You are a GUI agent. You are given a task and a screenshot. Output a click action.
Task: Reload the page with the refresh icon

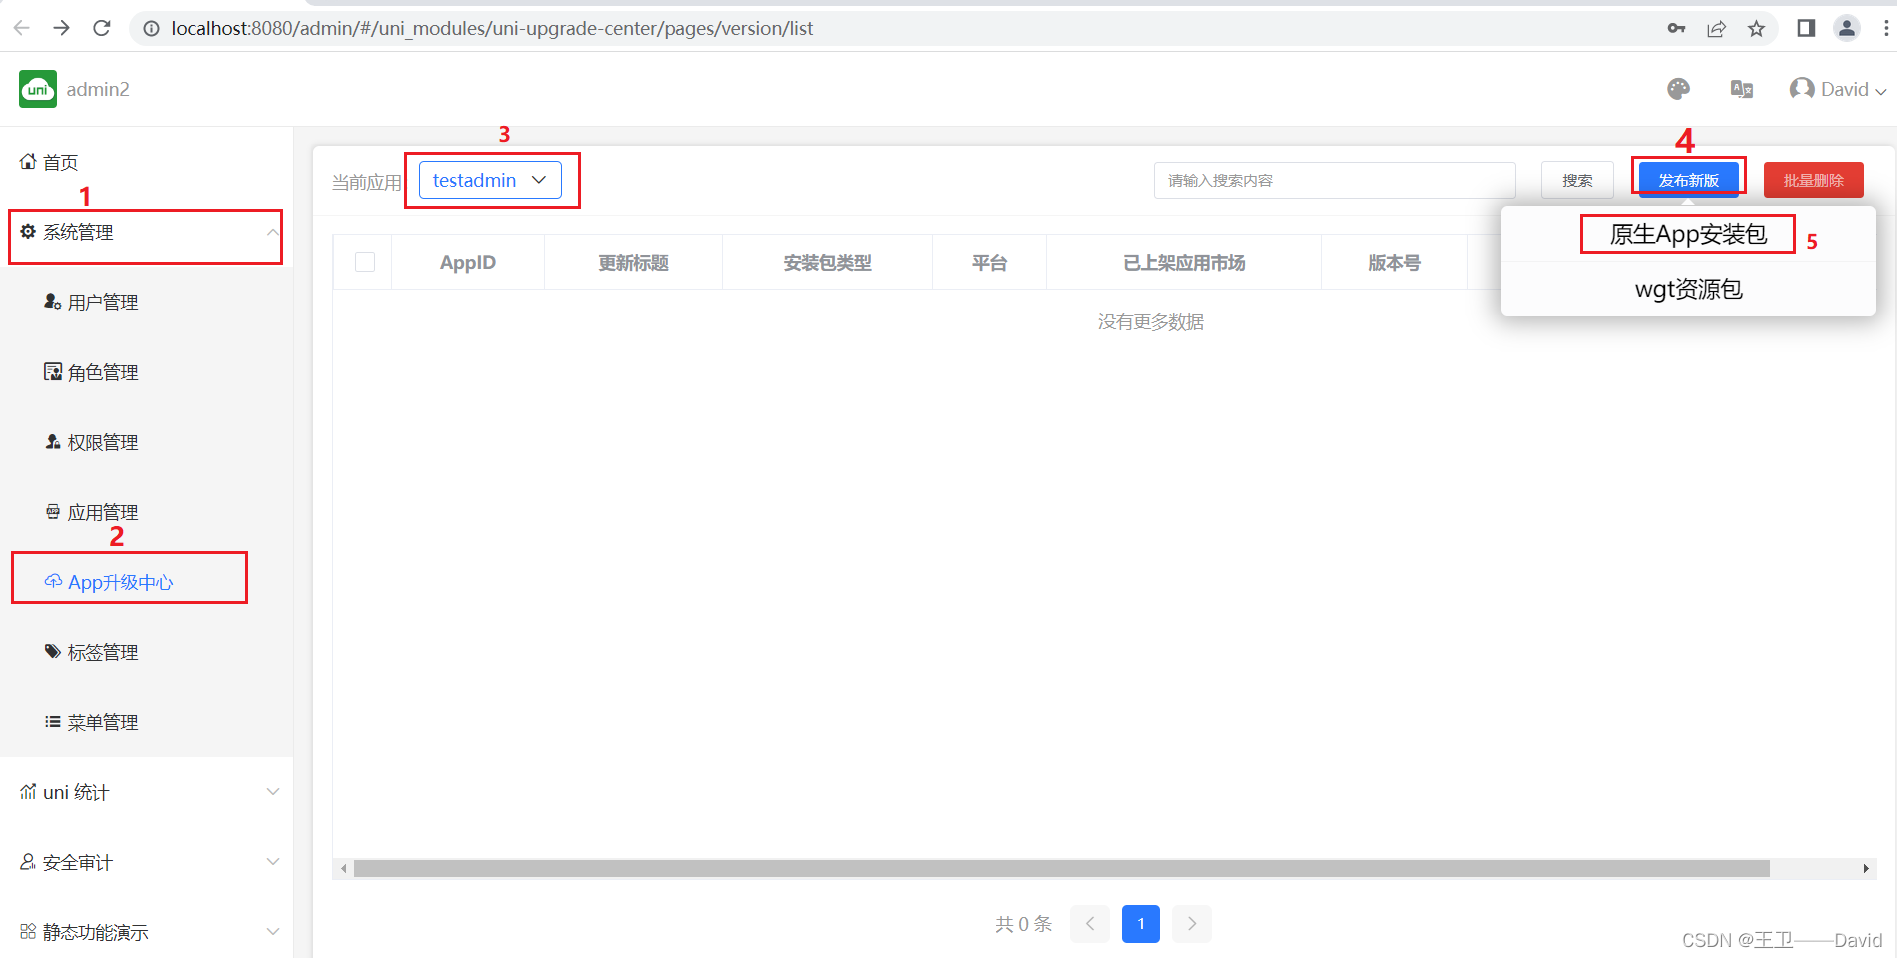[102, 28]
